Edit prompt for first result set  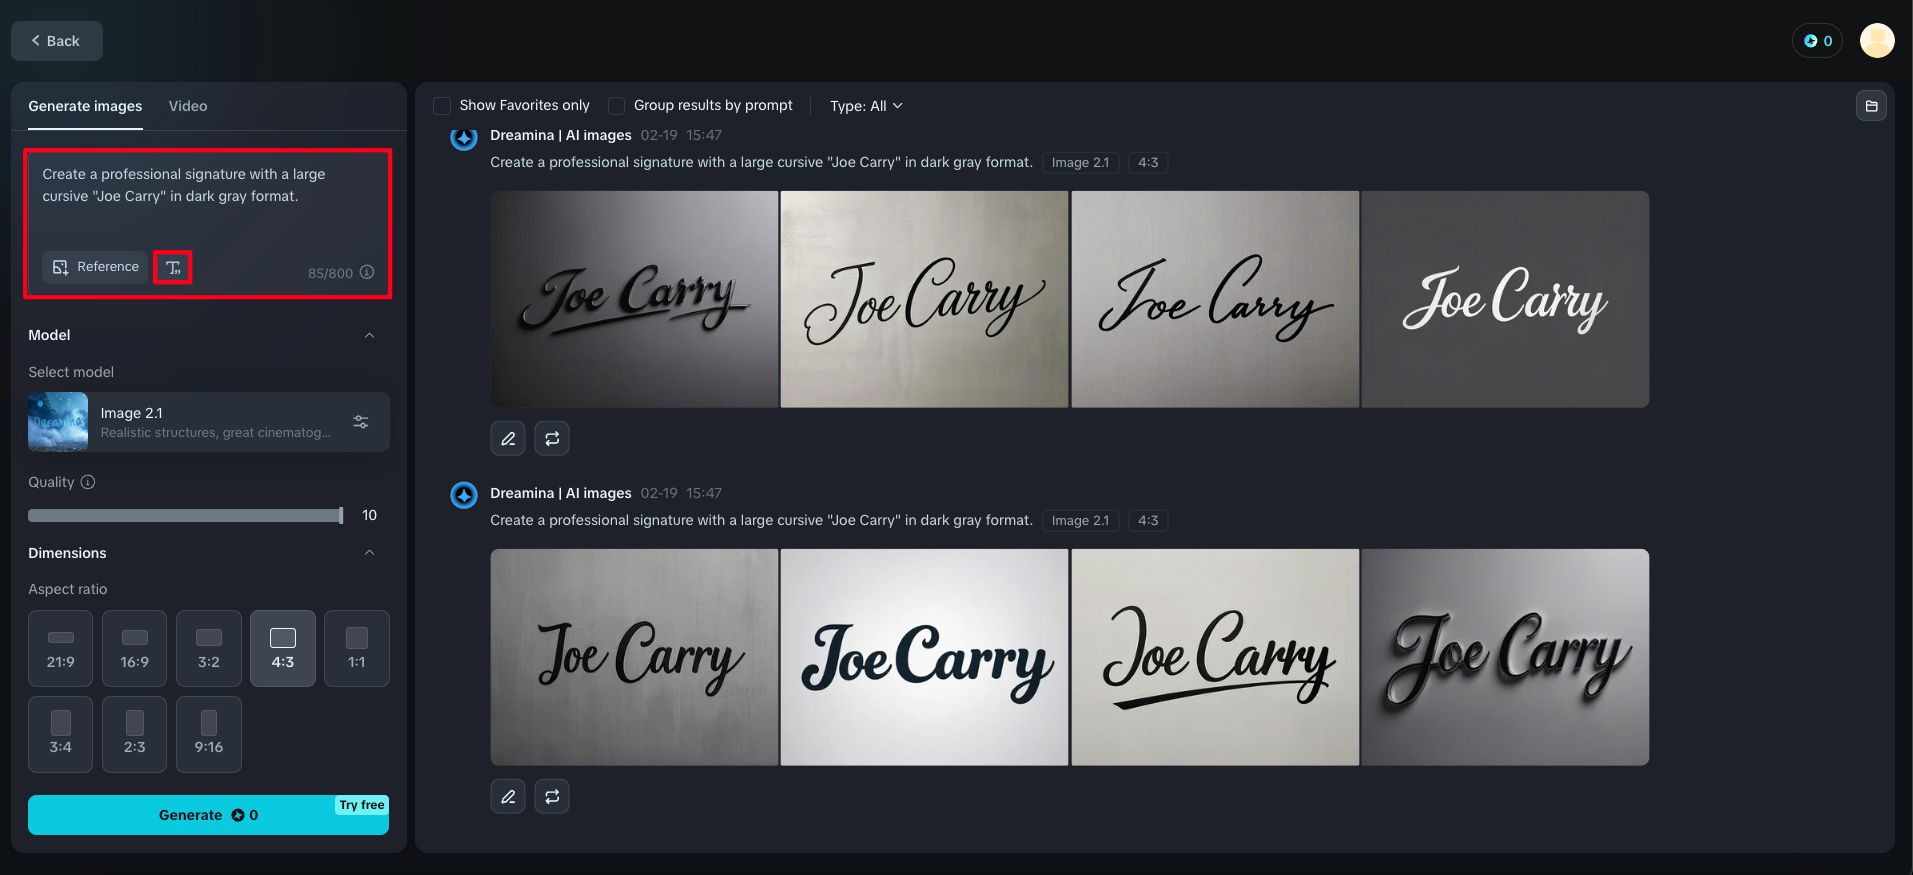point(508,438)
